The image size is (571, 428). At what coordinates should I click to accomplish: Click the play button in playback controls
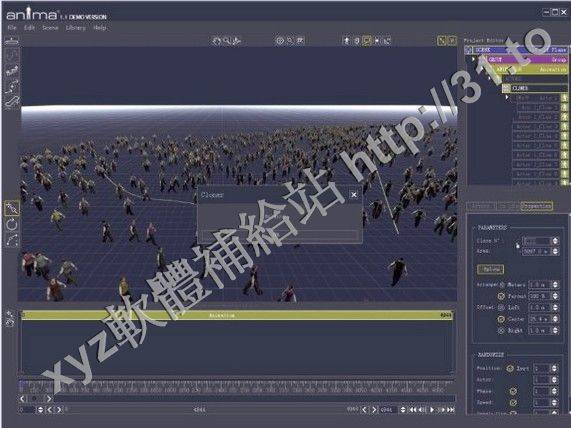pyautogui.click(x=432, y=409)
